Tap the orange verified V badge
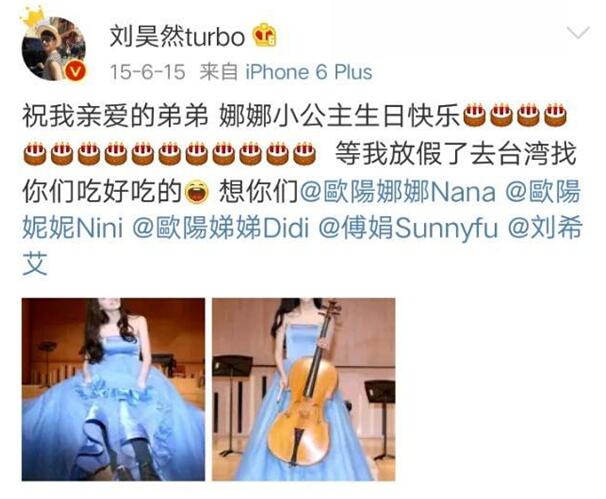The image size is (606, 499). point(75,72)
